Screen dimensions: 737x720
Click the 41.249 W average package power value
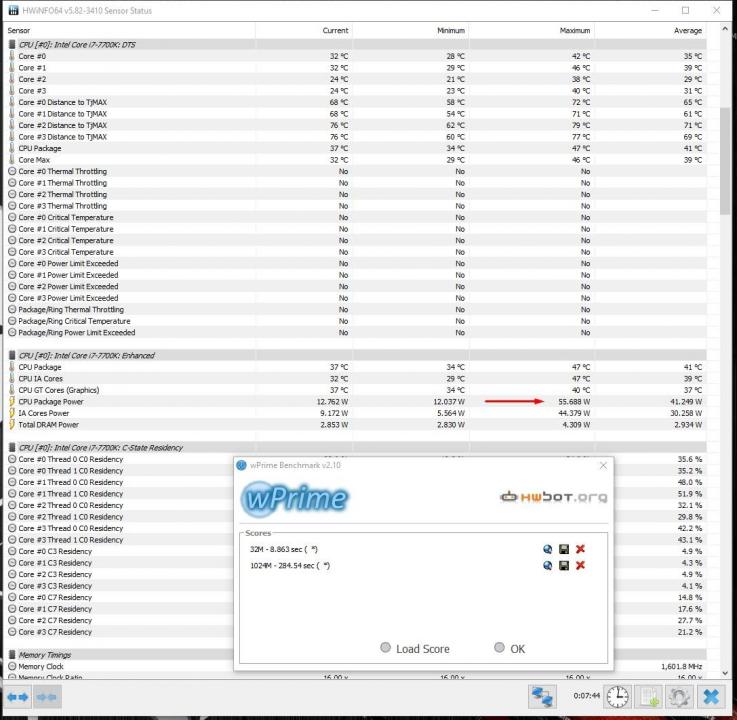[686, 401]
